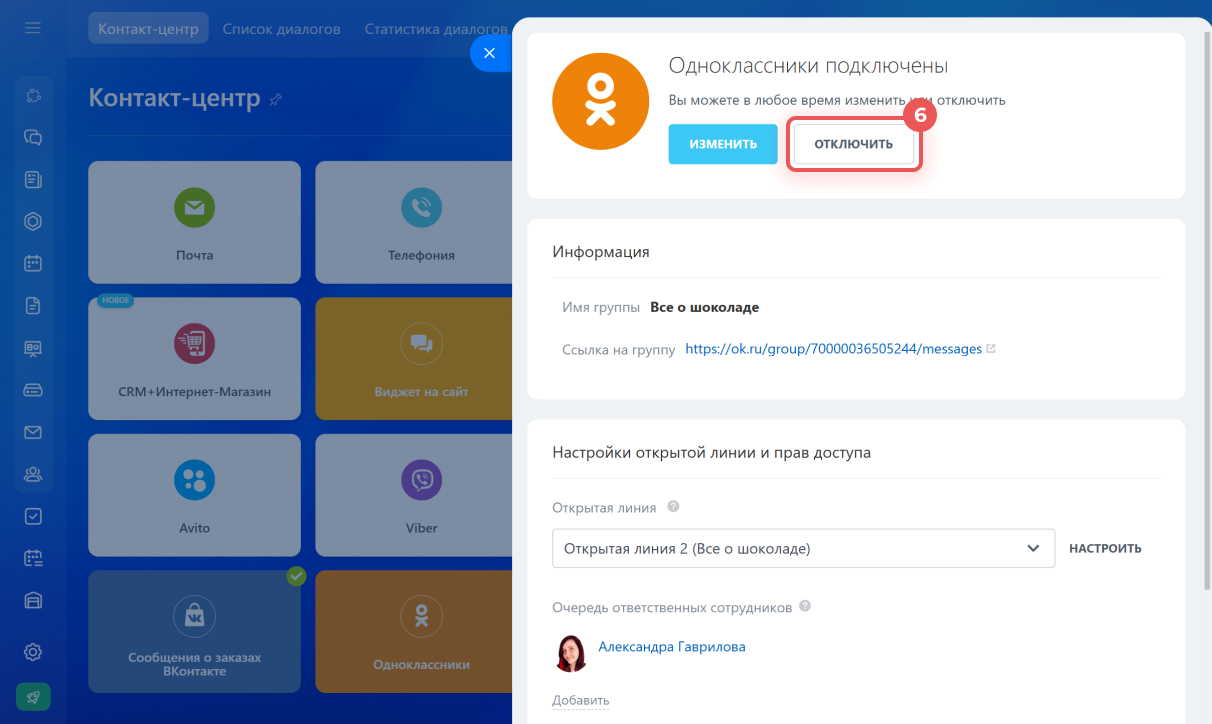The image size is (1212, 724).
Task: Click the ОТКЛЮЧИТЬ button
Action: [x=853, y=144]
